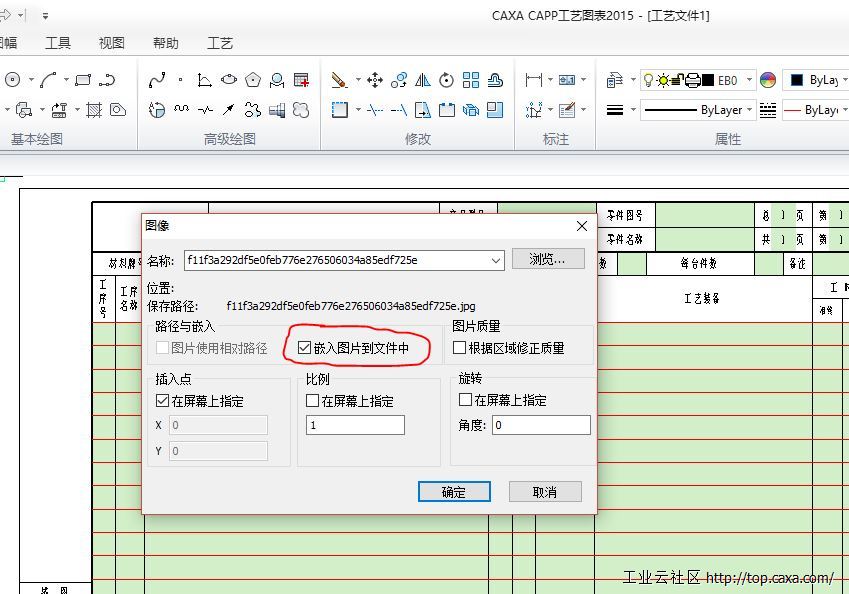Viewport: 849px width, 594px height.
Task: Enable the 嵌入图片到文件中 checkbox
Action: (x=306, y=348)
